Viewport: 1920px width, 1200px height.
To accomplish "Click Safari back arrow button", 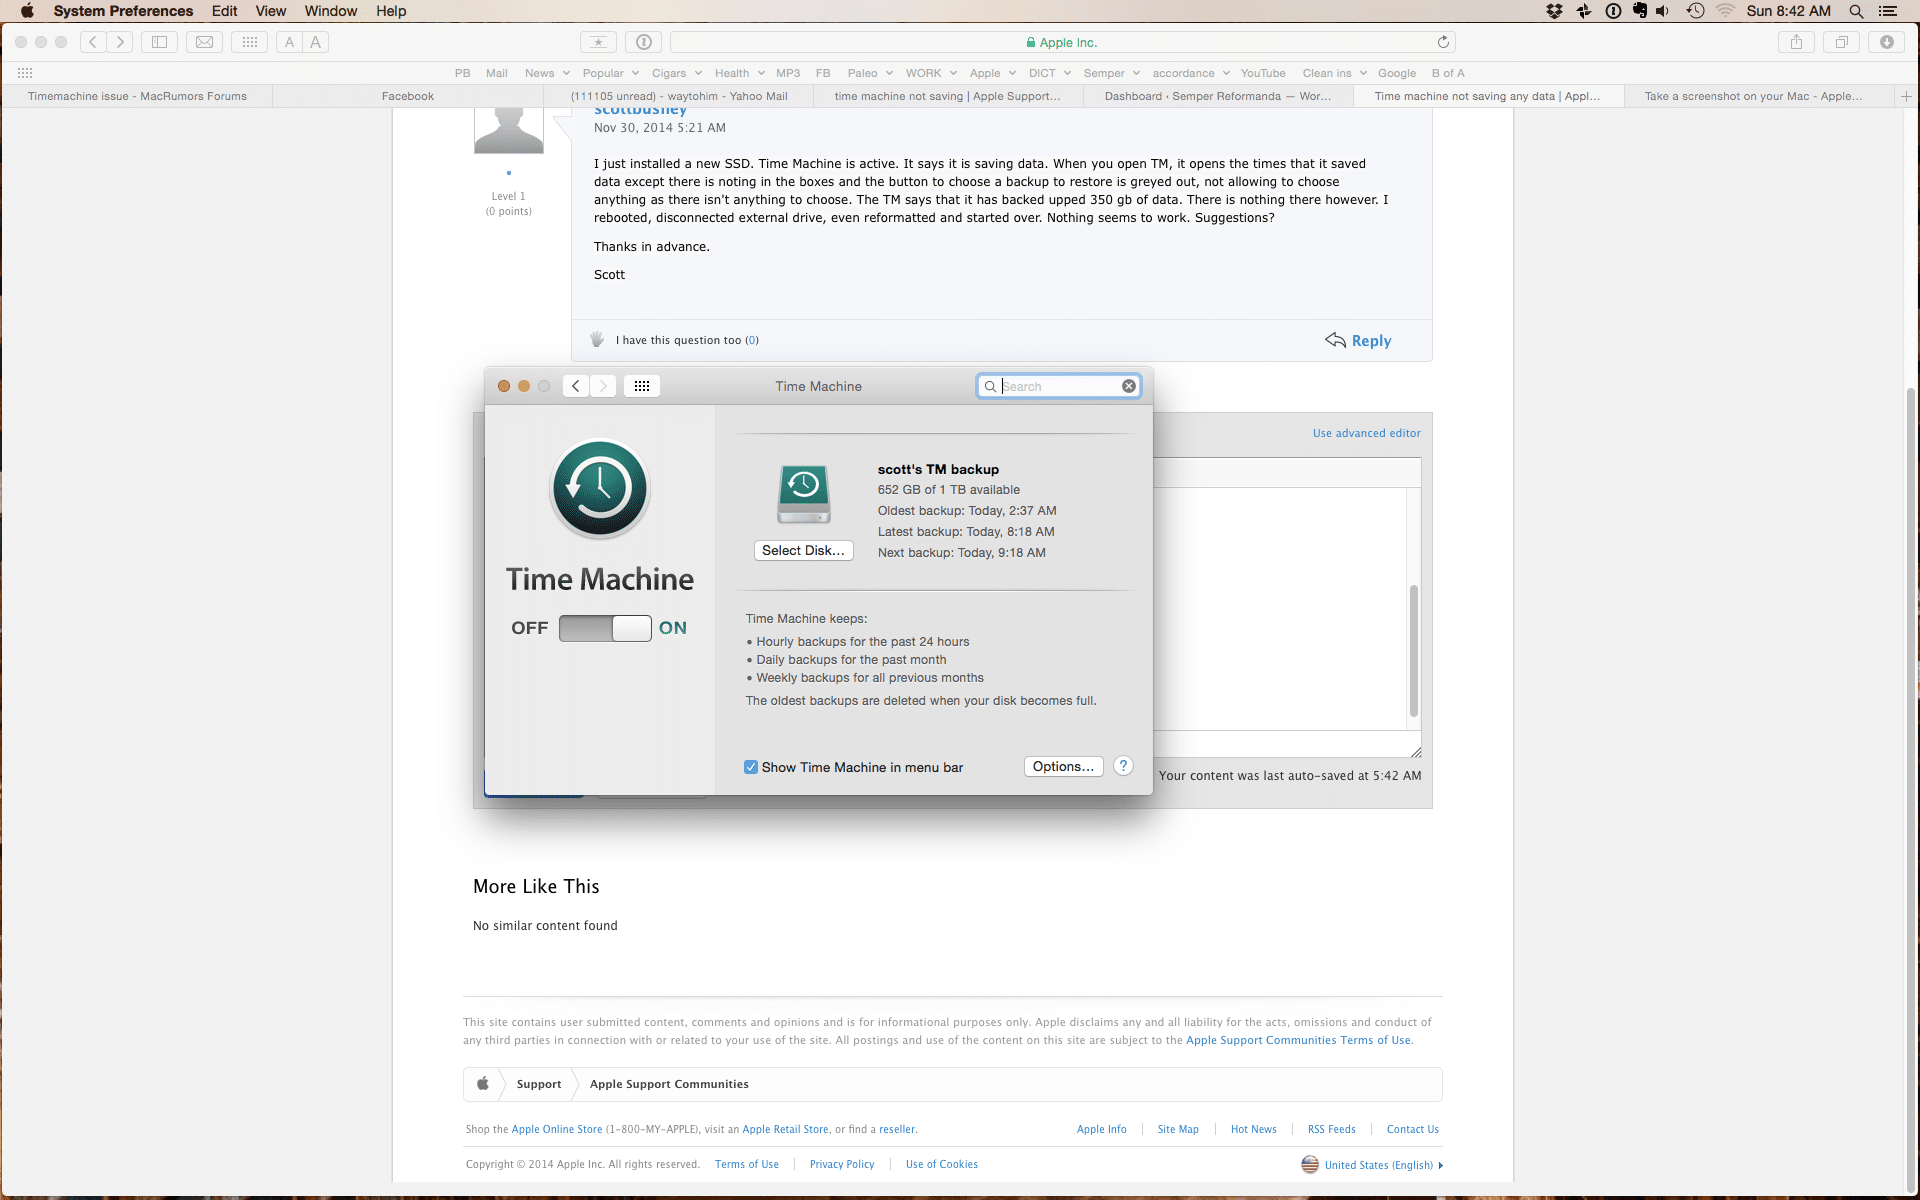I will 93,42.
